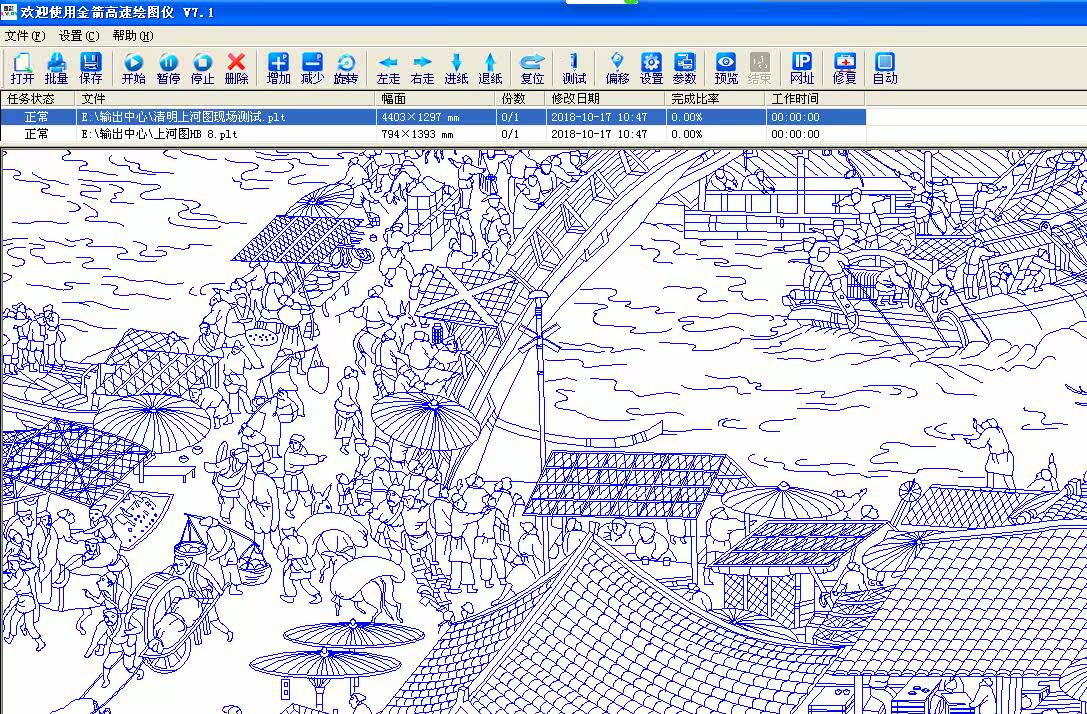1087x714 pixels.
Task: Retract paper with the 退纸 icon
Action: 490,69
